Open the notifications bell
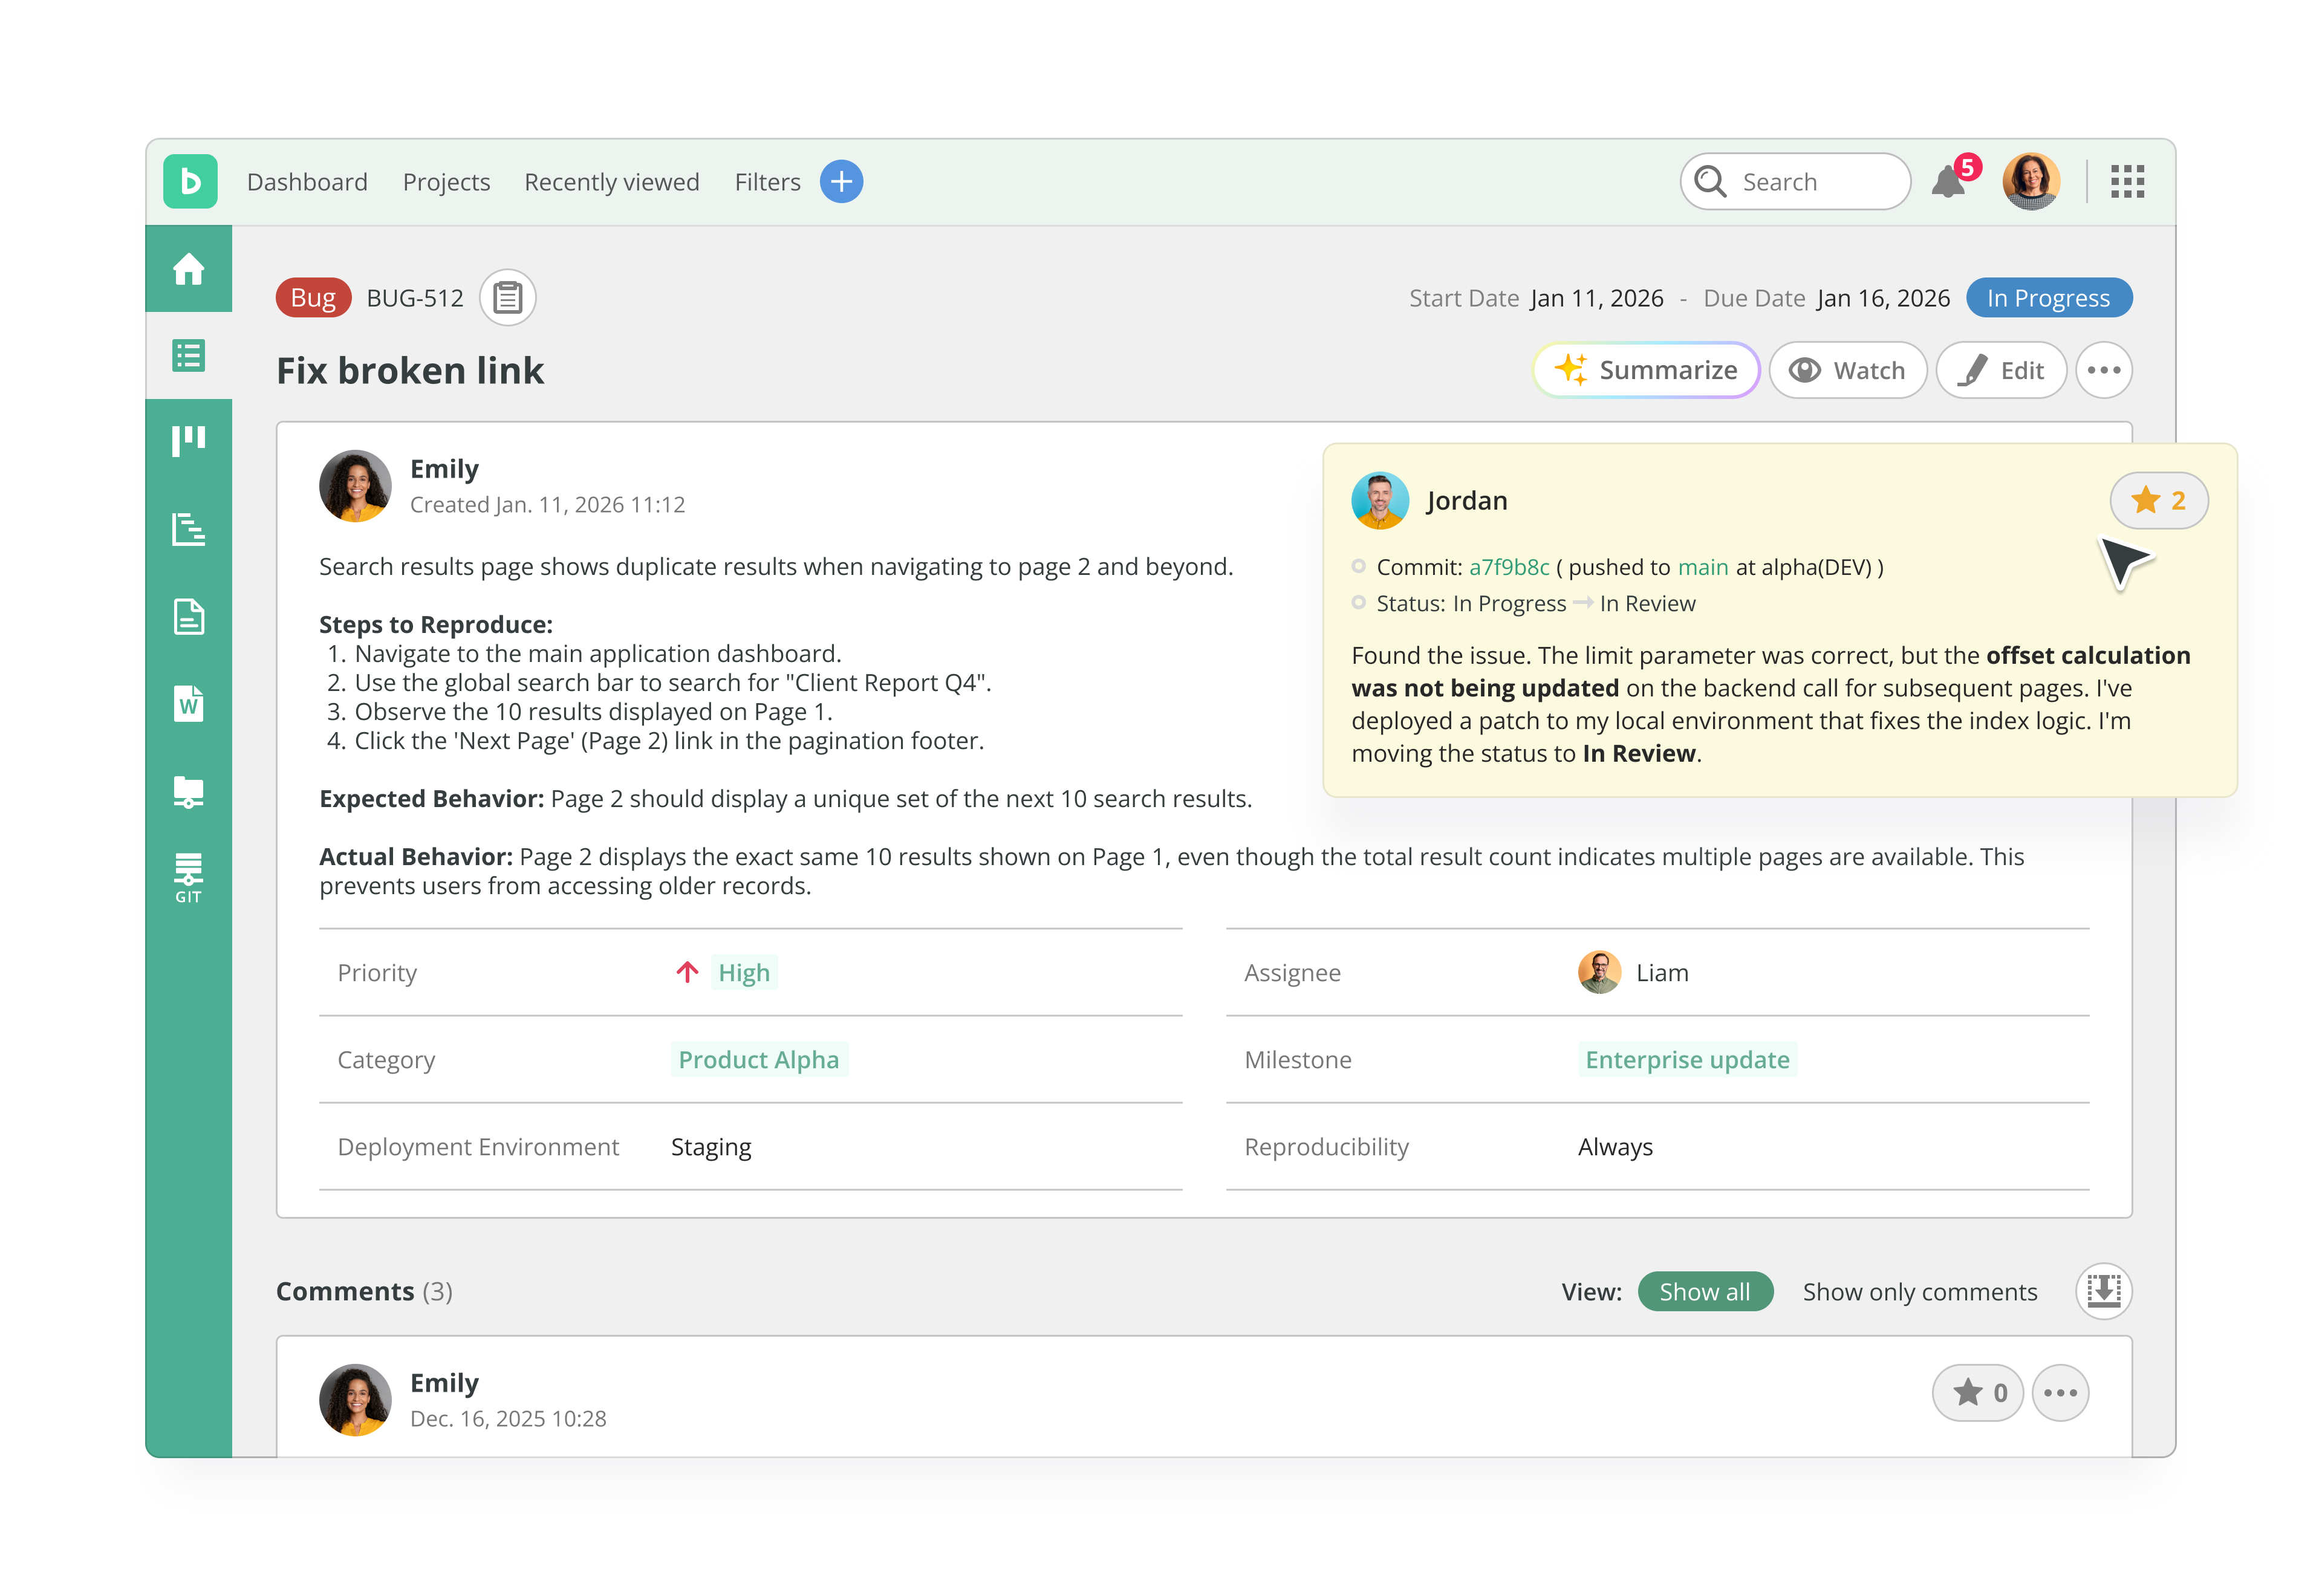Screen dimensions: 2322x1596 (1947, 182)
